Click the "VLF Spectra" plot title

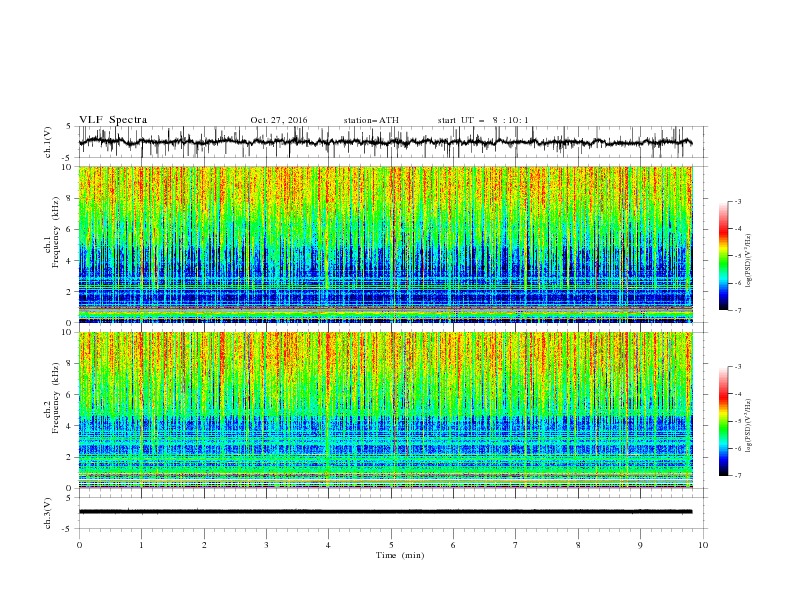point(113,120)
